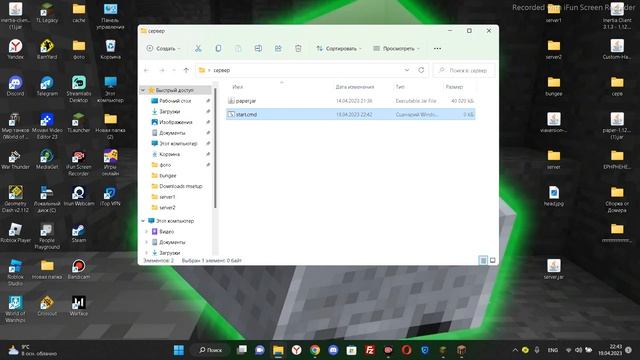This screenshot has height=360, width=640.
Task: Click the Поиск в: сервер search box
Action: tap(464, 70)
